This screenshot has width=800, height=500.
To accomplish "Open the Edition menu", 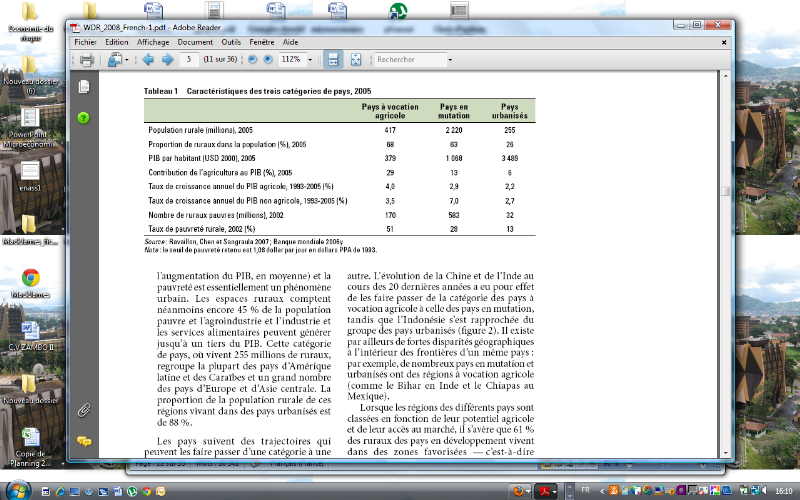I will click(x=117, y=42).
